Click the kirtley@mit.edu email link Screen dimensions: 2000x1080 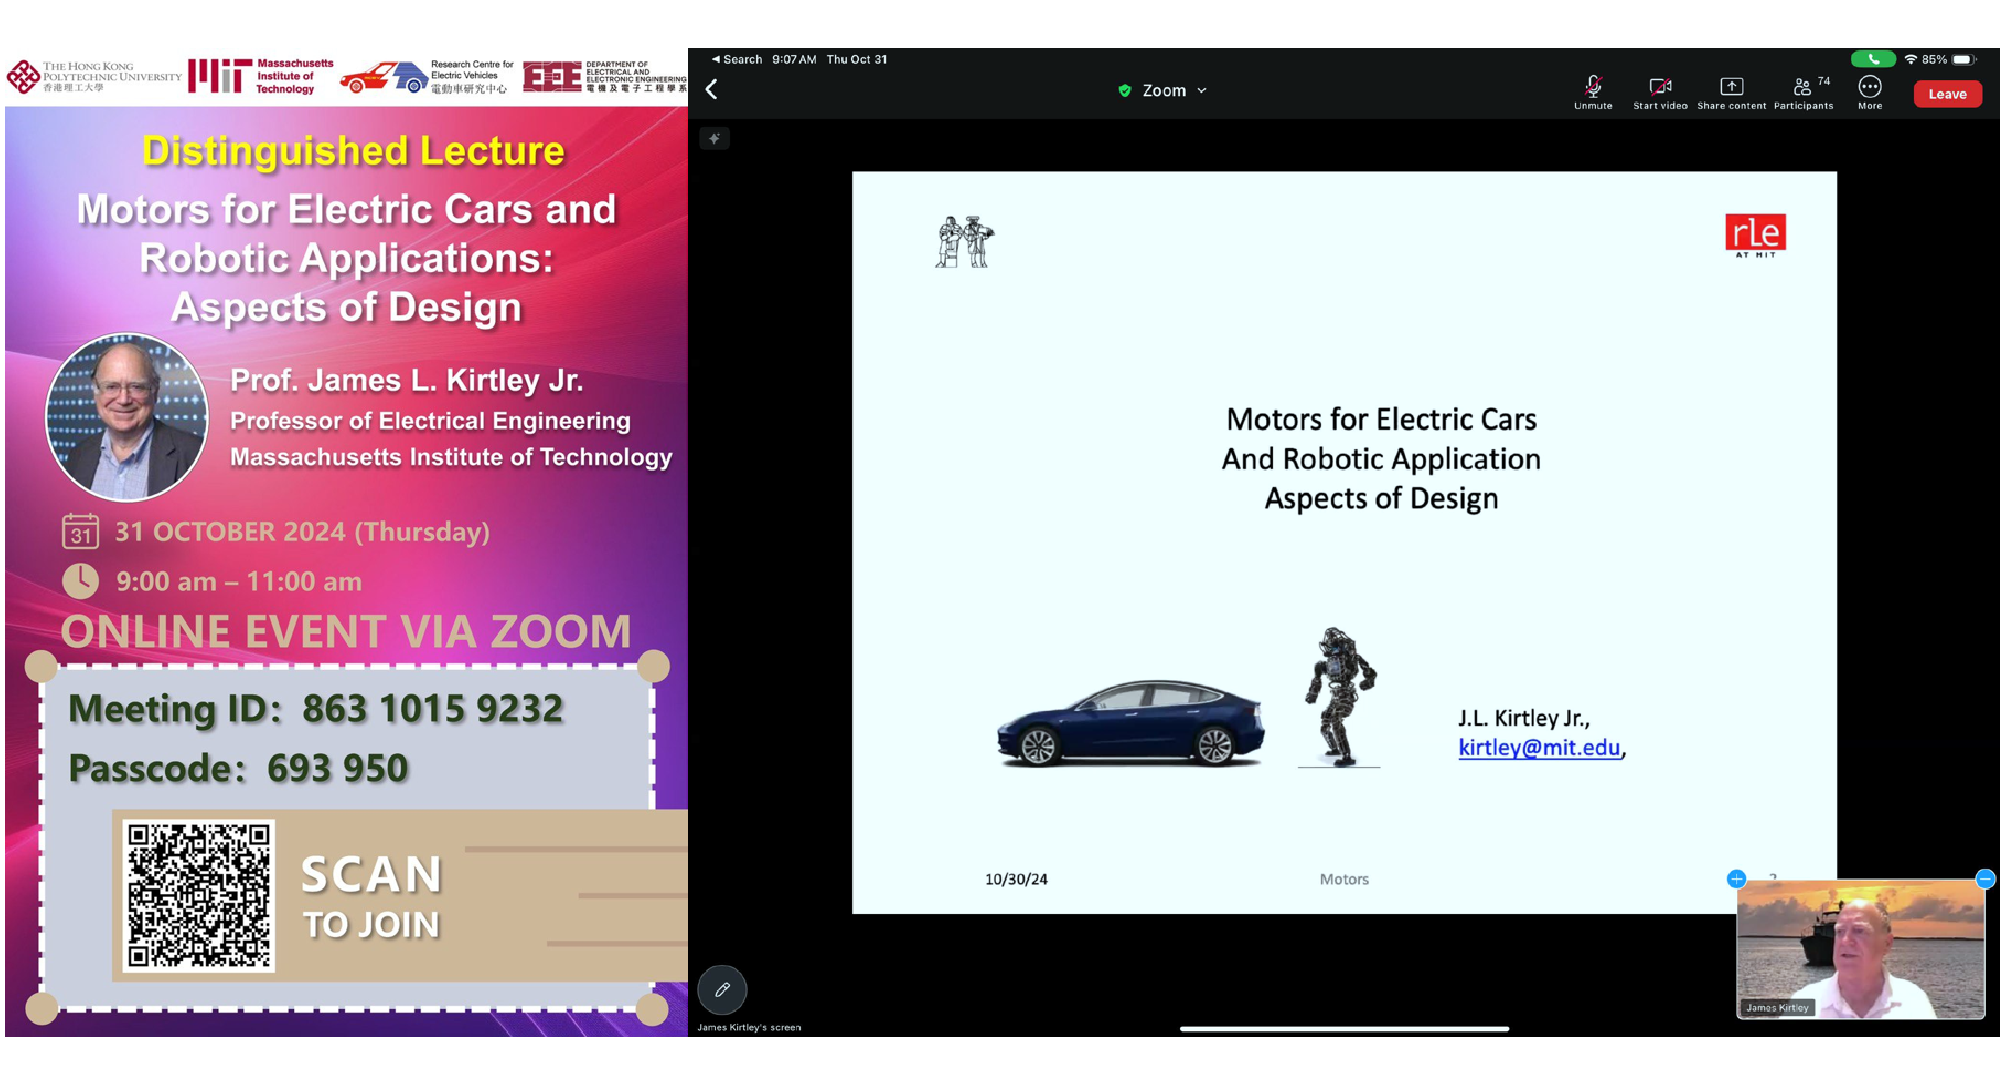point(1538,747)
